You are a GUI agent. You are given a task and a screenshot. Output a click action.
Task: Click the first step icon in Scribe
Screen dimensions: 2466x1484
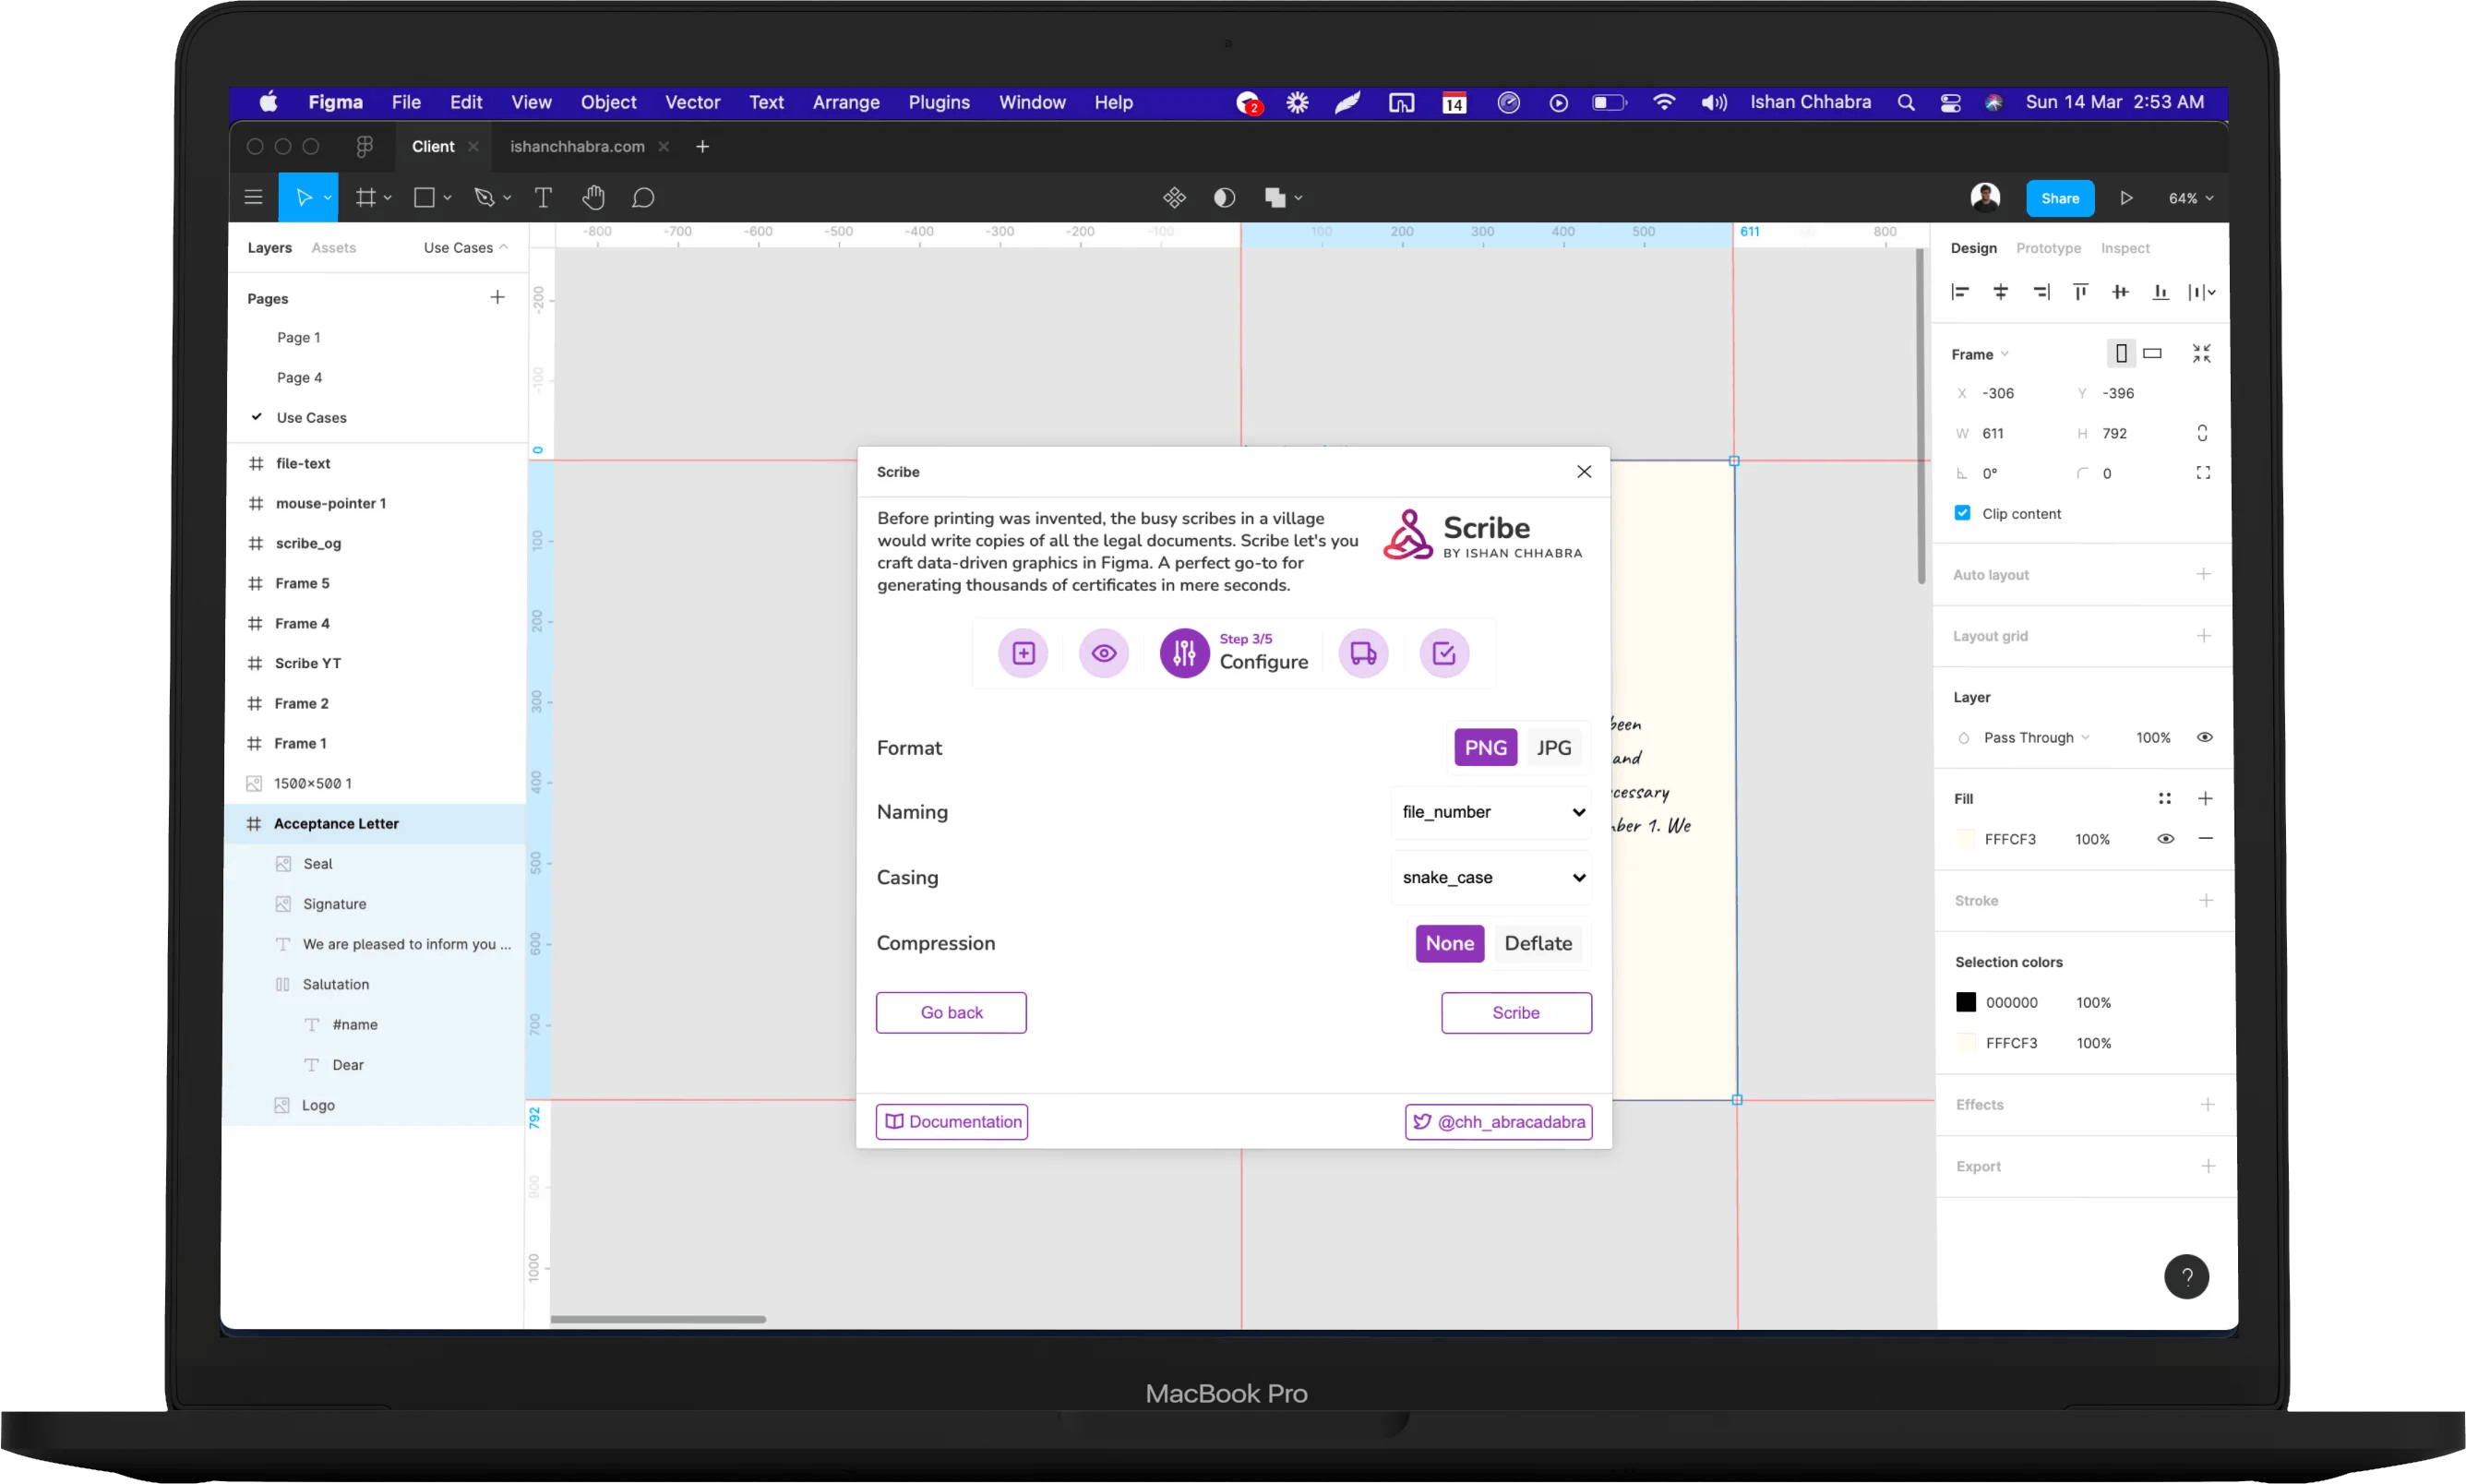[x=1023, y=653]
